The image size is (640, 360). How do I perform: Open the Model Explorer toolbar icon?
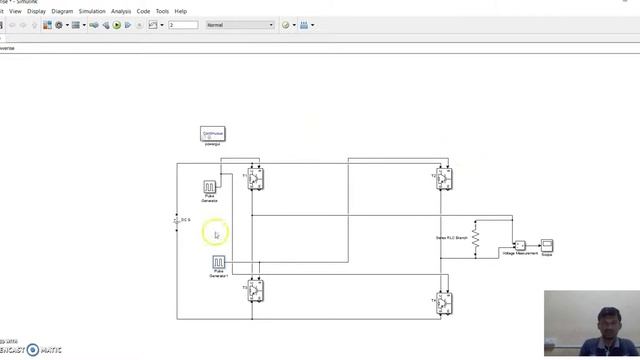pos(76,25)
